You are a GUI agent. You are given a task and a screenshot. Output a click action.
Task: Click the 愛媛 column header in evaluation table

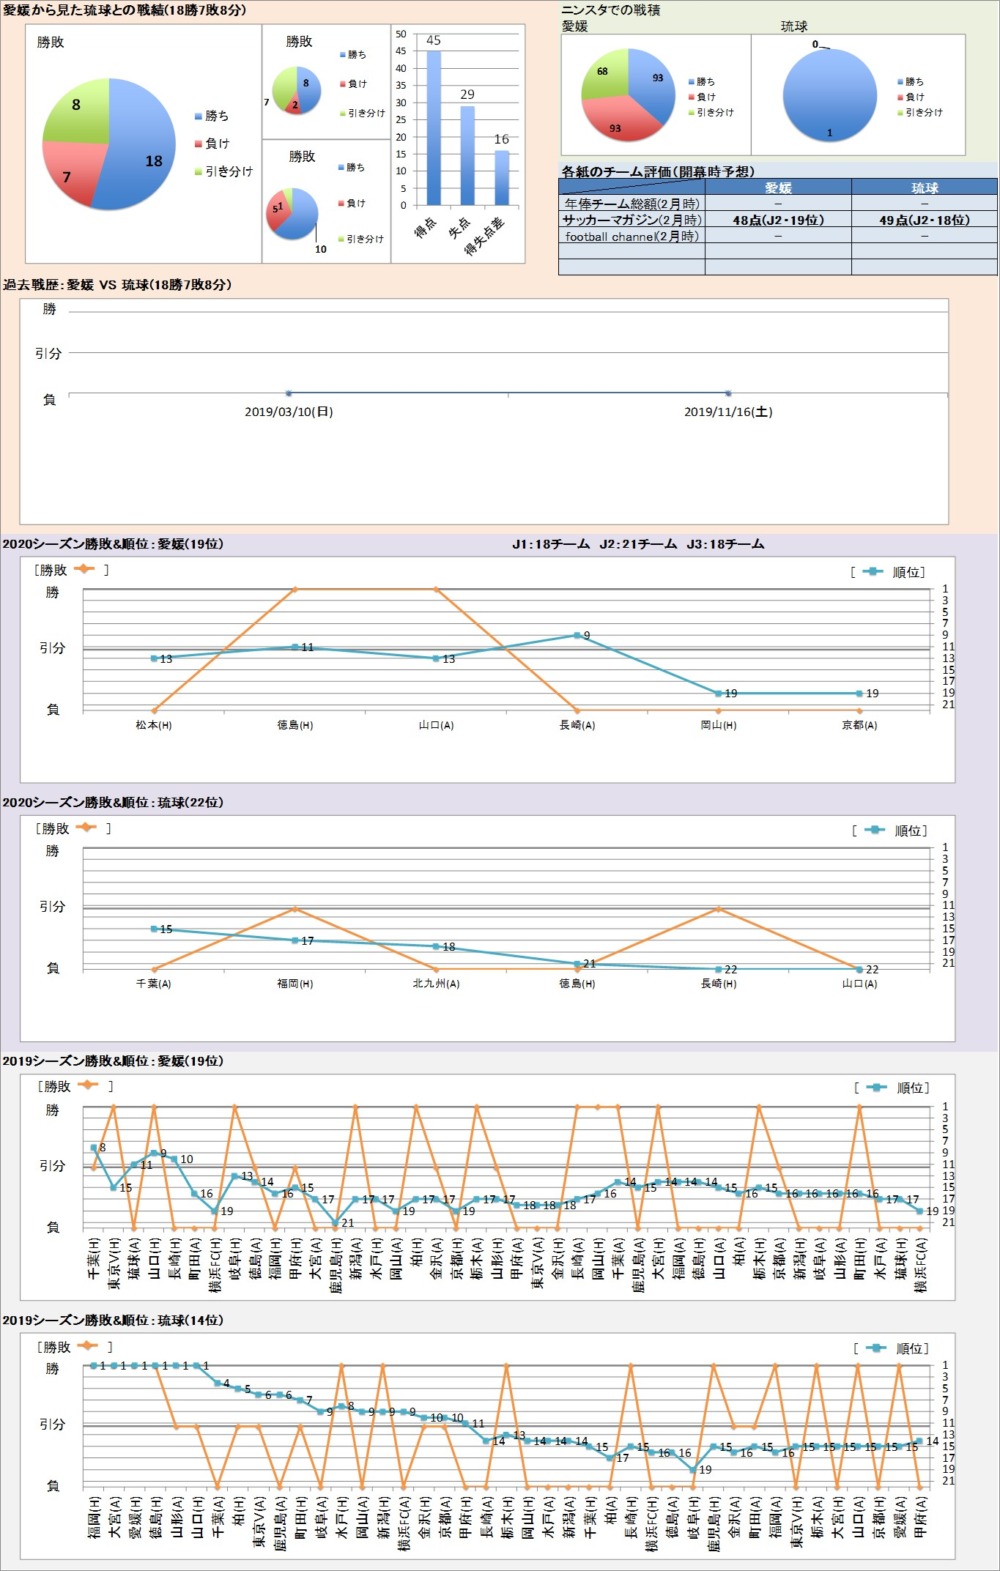click(778, 187)
